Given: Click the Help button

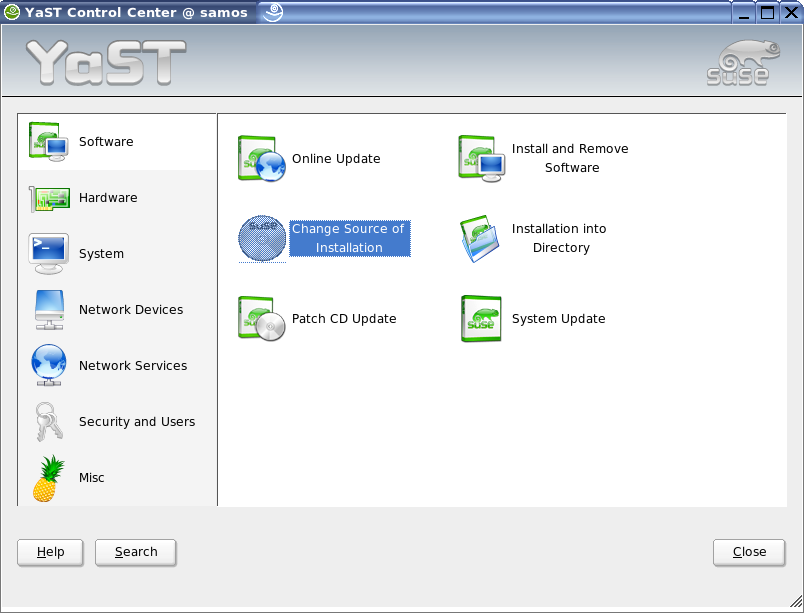Looking at the screenshot, I should [50, 553].
